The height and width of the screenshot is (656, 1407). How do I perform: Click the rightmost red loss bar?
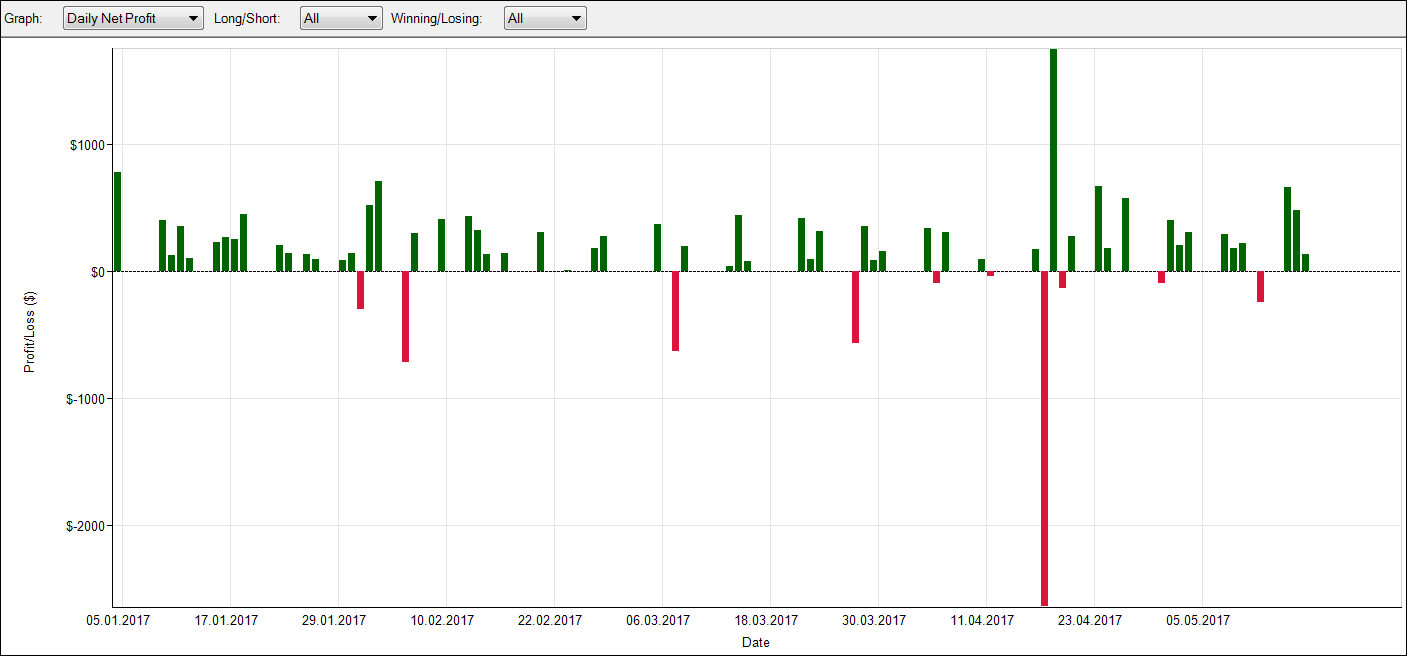[x=1260, y=286]
